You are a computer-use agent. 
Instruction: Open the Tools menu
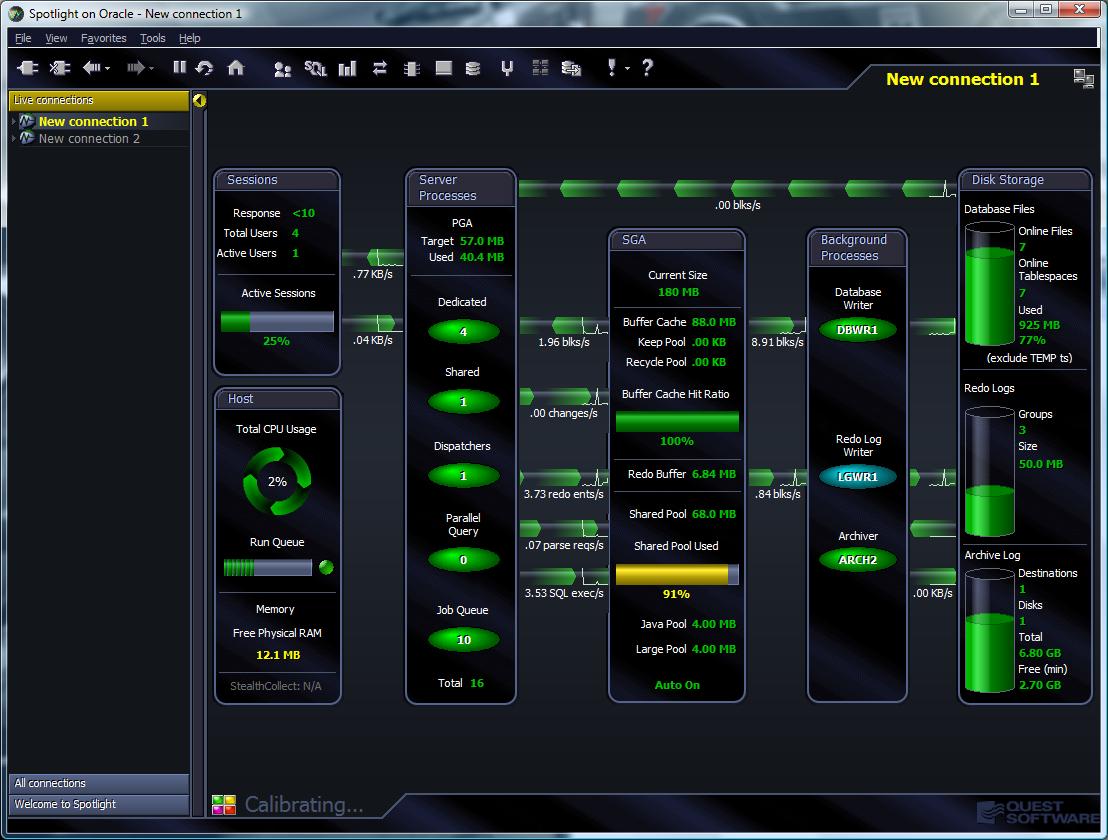point(152,38)
